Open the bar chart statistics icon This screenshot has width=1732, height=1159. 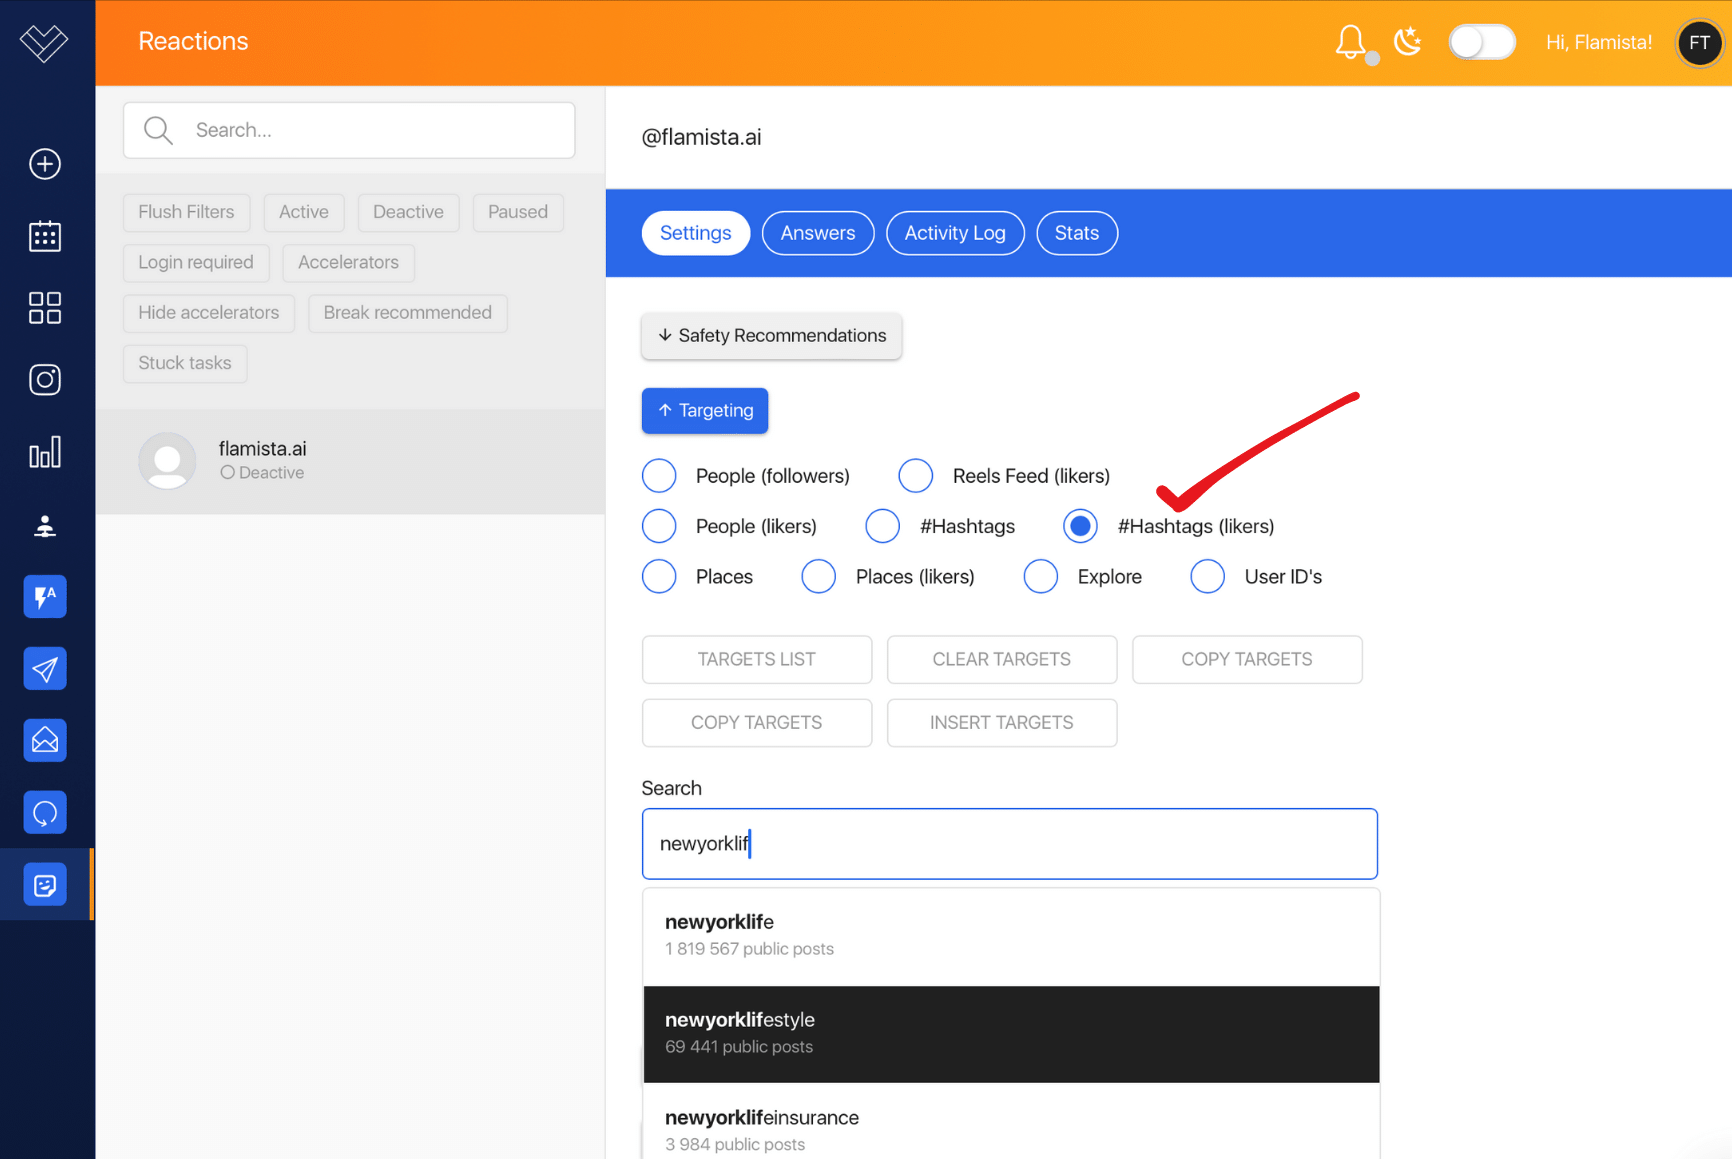tap(45, 452)
